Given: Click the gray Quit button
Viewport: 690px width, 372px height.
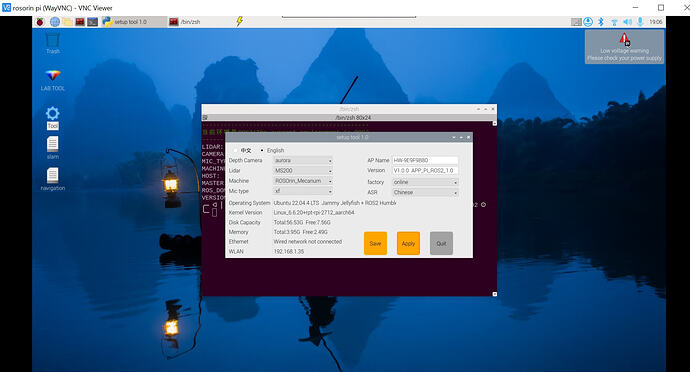Looking at the screenshot, I should pos(441,243).
